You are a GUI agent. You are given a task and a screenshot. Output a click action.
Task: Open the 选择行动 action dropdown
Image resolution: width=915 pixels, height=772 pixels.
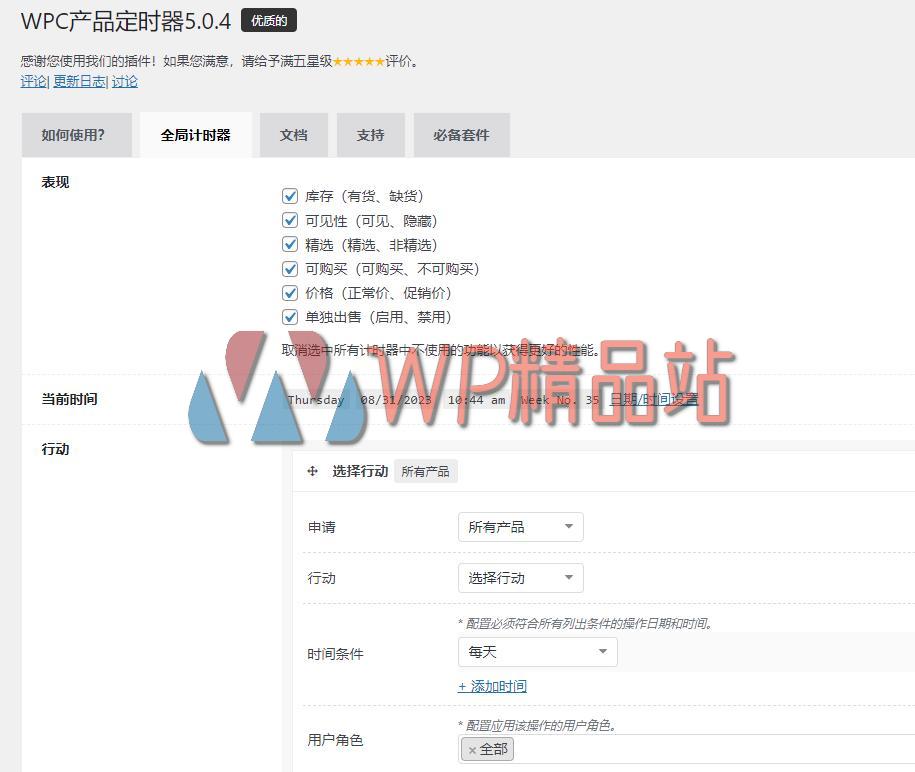tap(520, 577)
